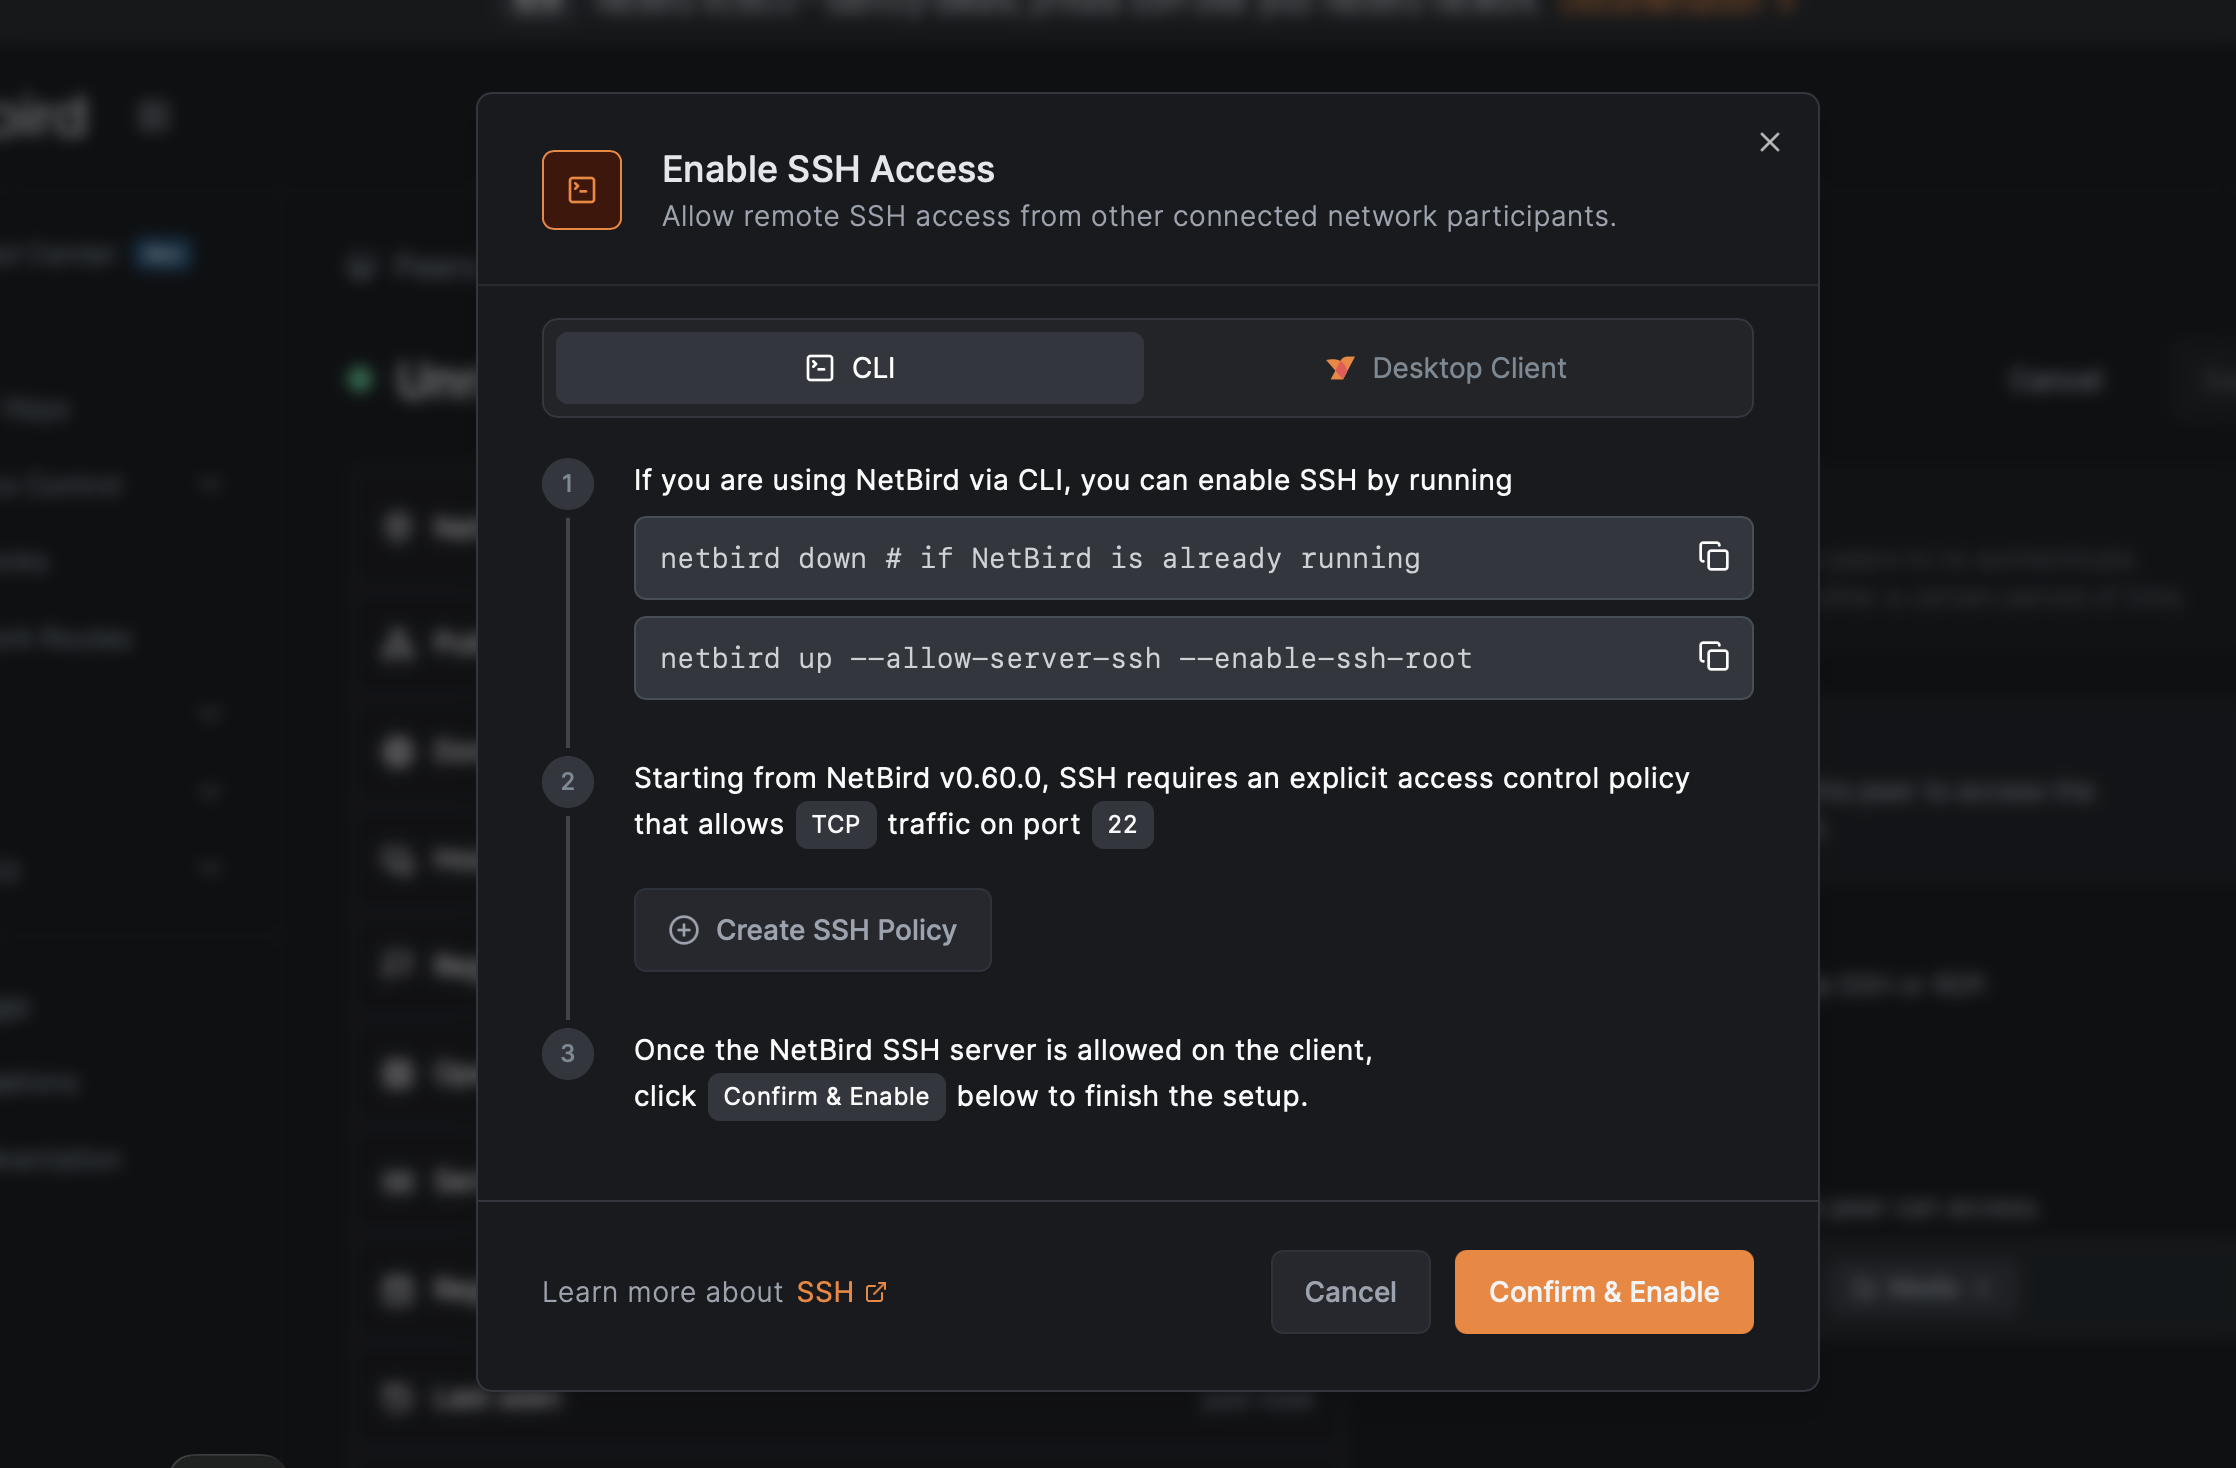
Task: Switch to the Desktop Client tab
Action: click(1447, 368)
